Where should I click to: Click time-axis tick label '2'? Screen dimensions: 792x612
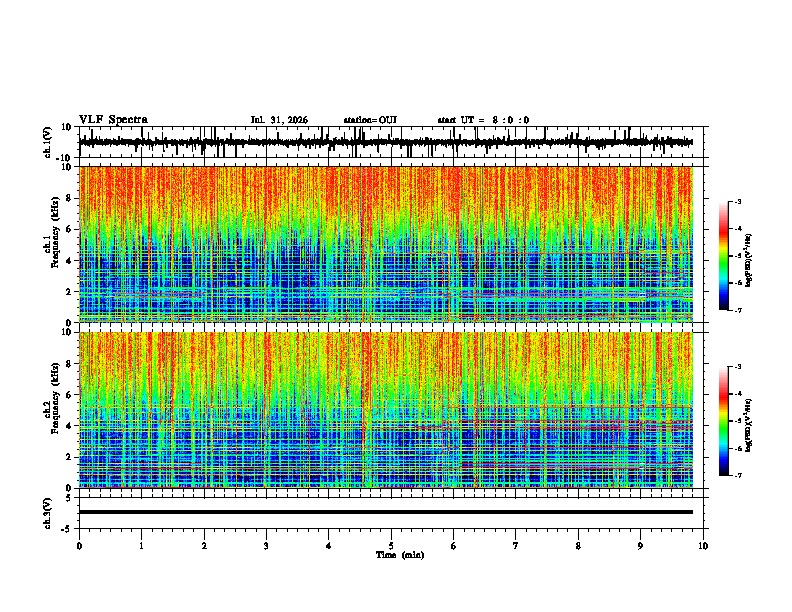204,546
